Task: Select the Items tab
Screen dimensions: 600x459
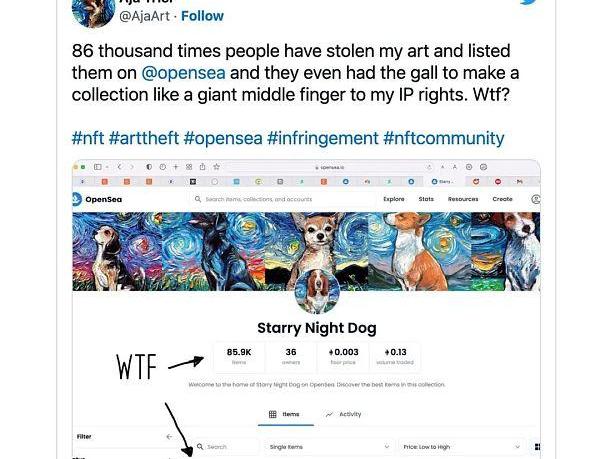Action: click(285, 414)
